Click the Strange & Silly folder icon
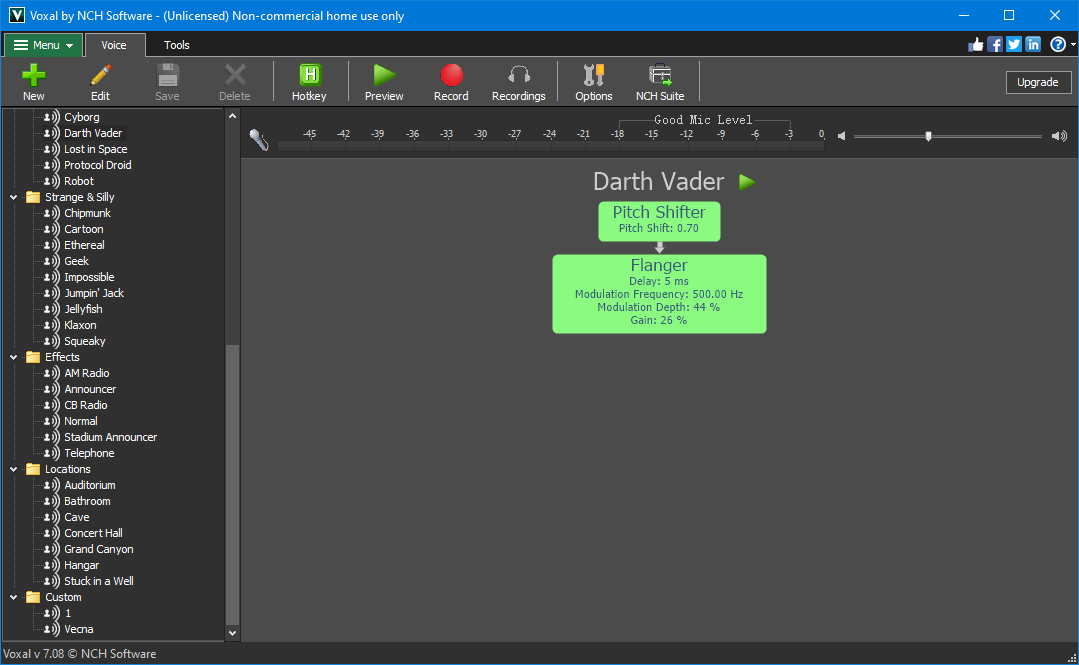 33,198
